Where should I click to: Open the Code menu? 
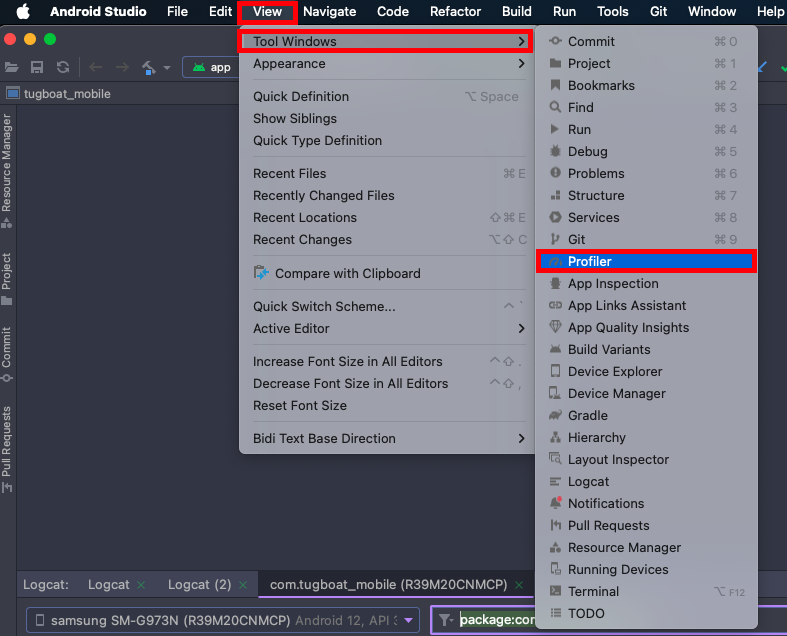[x=393, y=11]
